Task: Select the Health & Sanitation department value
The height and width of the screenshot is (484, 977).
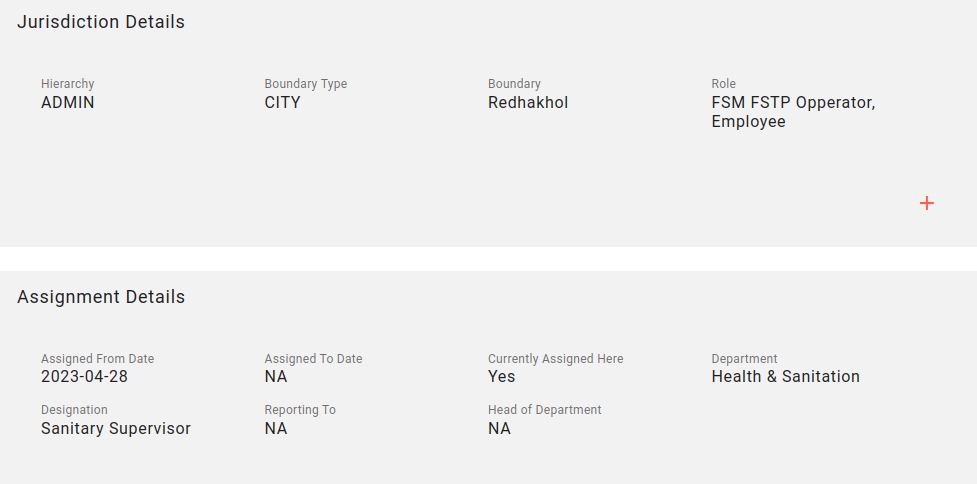Action: coord(785,377)
